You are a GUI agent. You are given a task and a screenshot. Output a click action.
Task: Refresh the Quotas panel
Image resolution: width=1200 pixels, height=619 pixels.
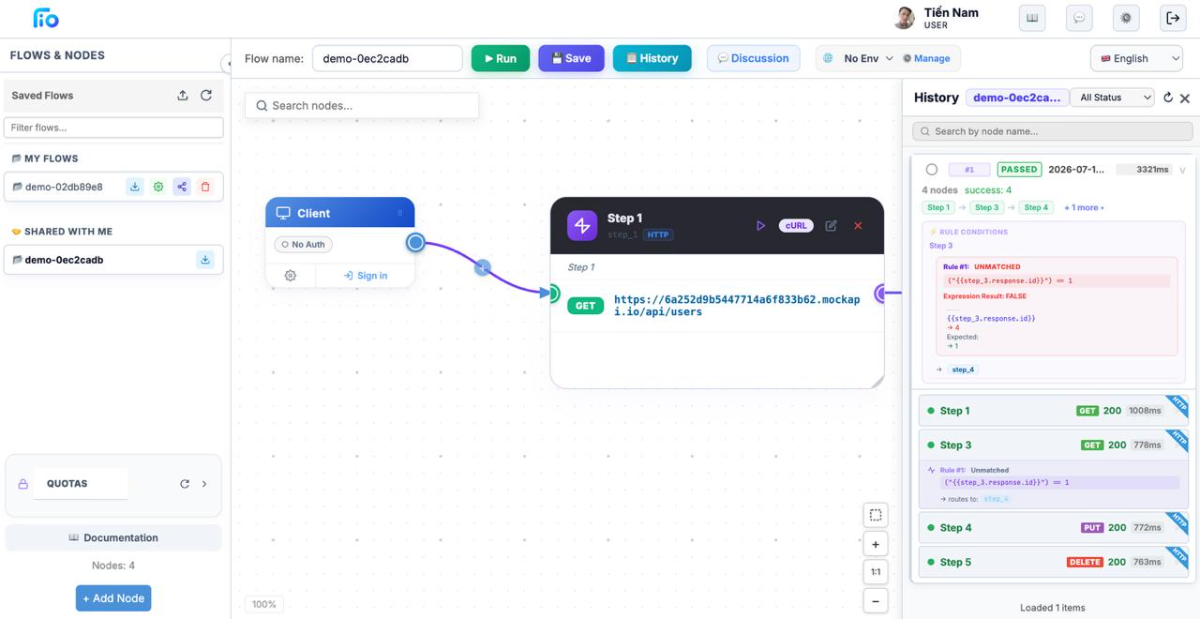184,484
